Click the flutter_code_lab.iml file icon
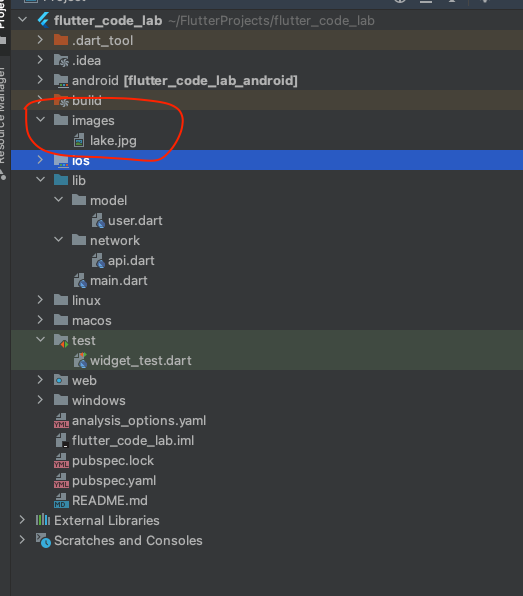 coord(62,441)
